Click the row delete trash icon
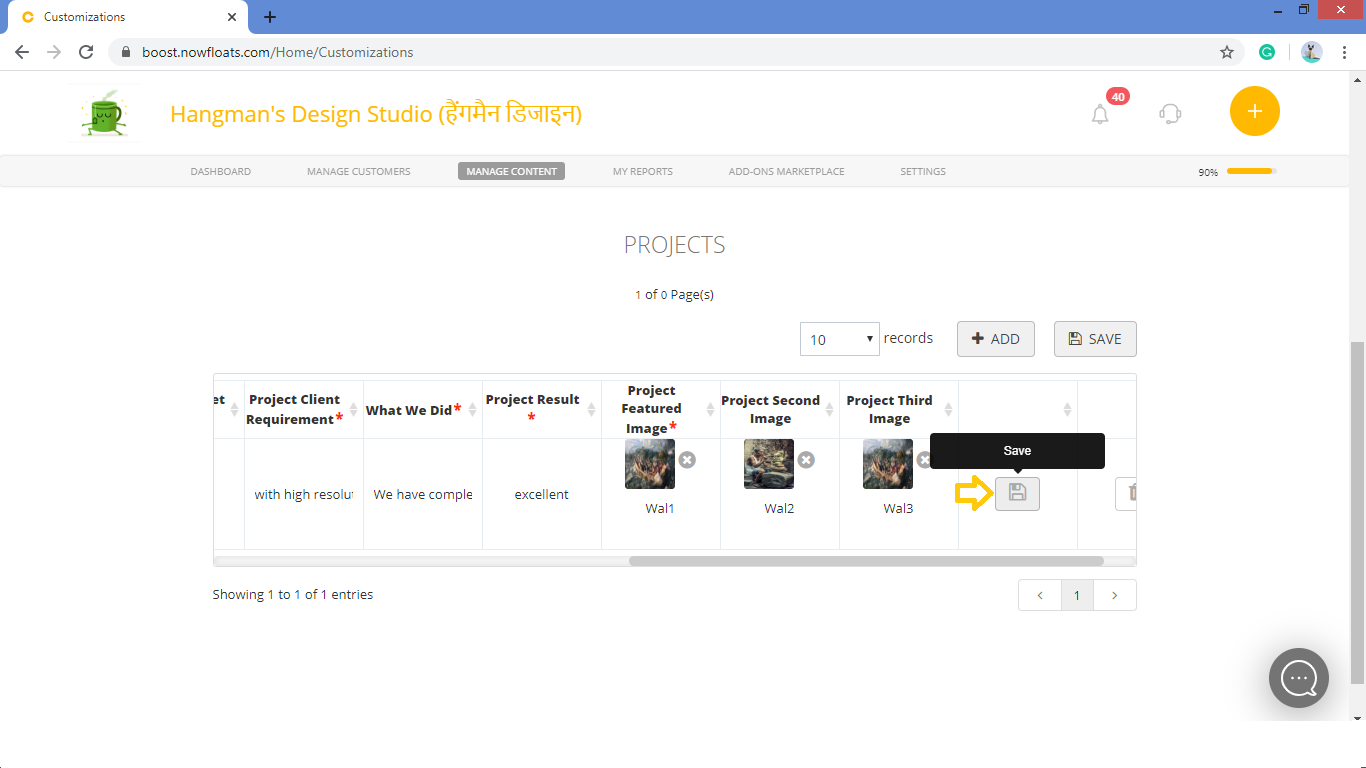The image size is (1366, 768). tap(1129, 493)
